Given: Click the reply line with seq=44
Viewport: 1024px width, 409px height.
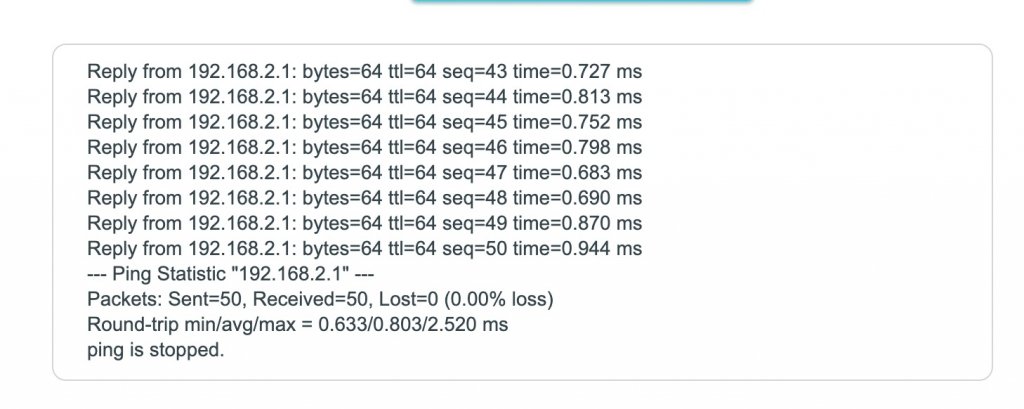Looking at the screenshot, I should pyautogui.click(x=364, y=97).
